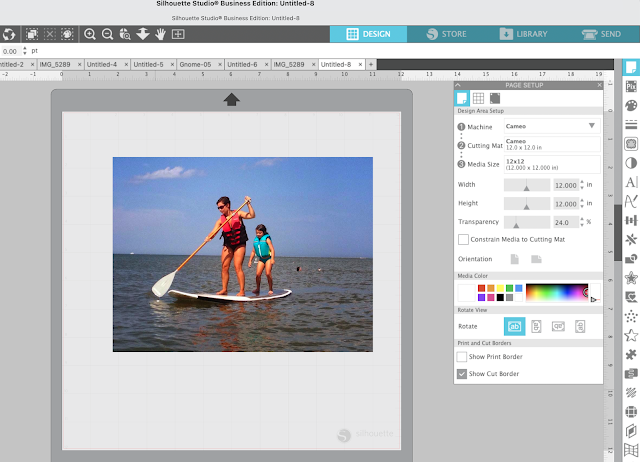Switch to the DESIGN tab

(369, 34)
